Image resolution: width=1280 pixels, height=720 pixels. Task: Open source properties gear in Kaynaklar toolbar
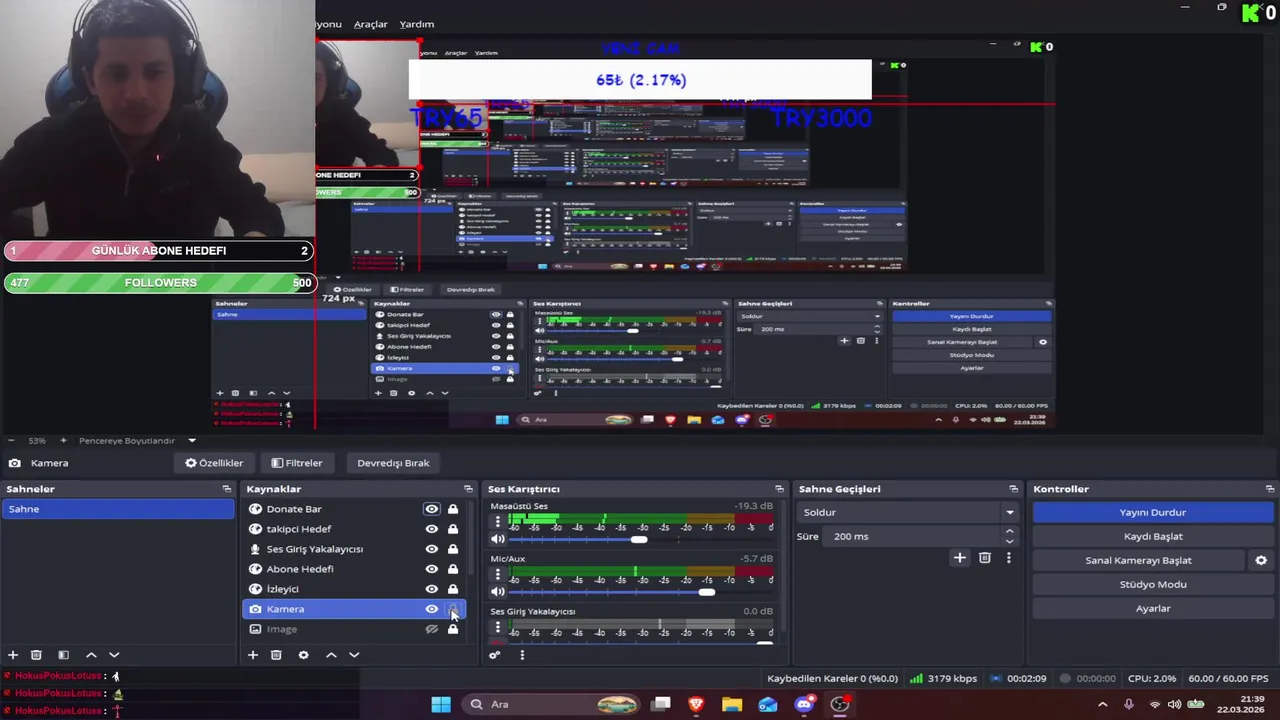click(304, 655)
